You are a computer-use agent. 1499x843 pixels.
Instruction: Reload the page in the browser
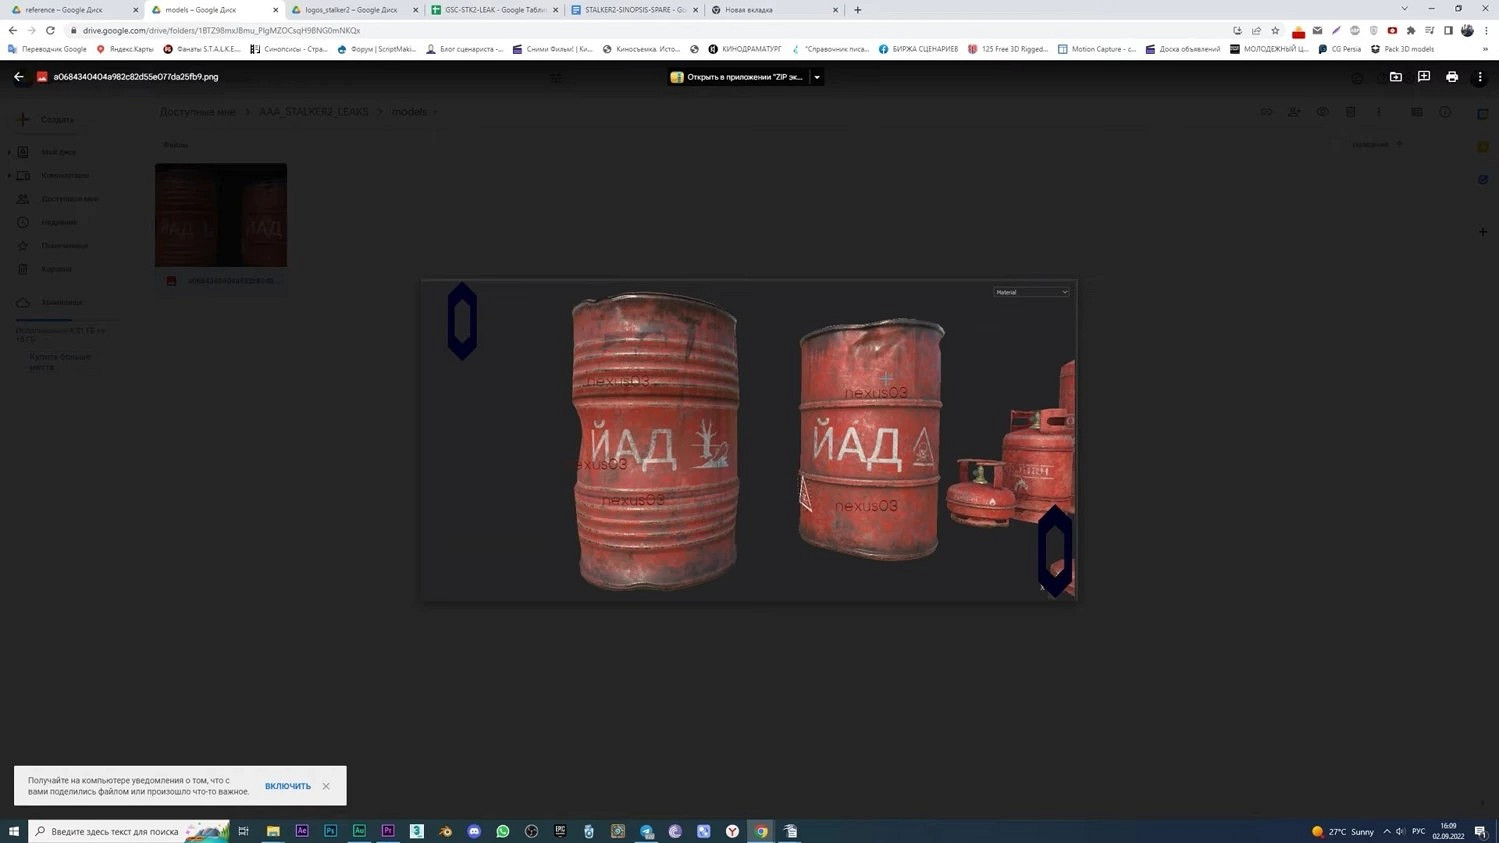tap(50, 31)
